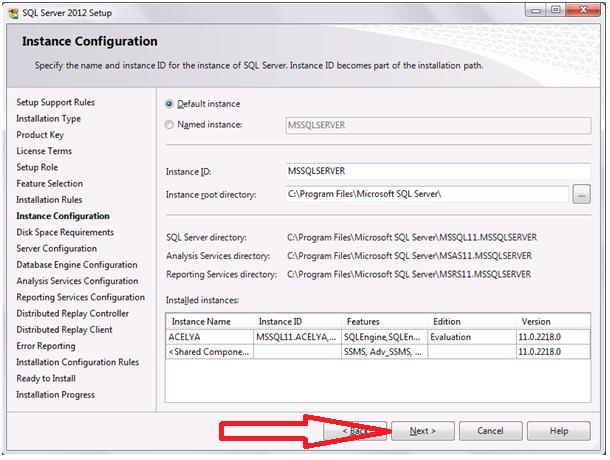610x460 pixels.
Task: Select Setup Support Rules step
Action: [x=56, y=102]
